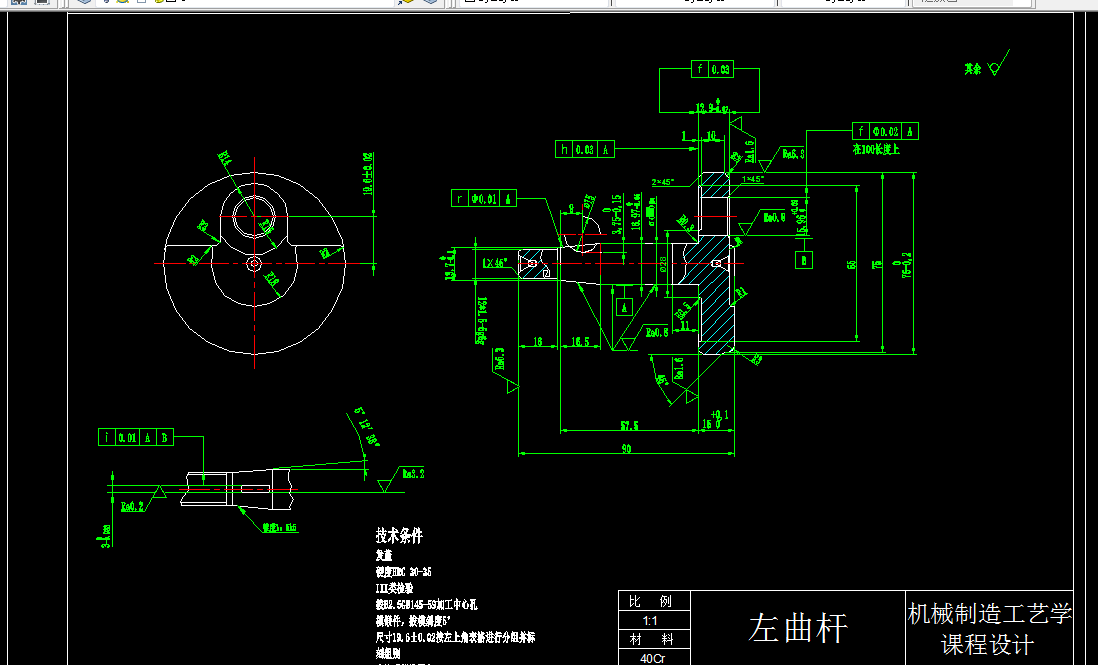Click the Save icon on the toolbar

82,4
